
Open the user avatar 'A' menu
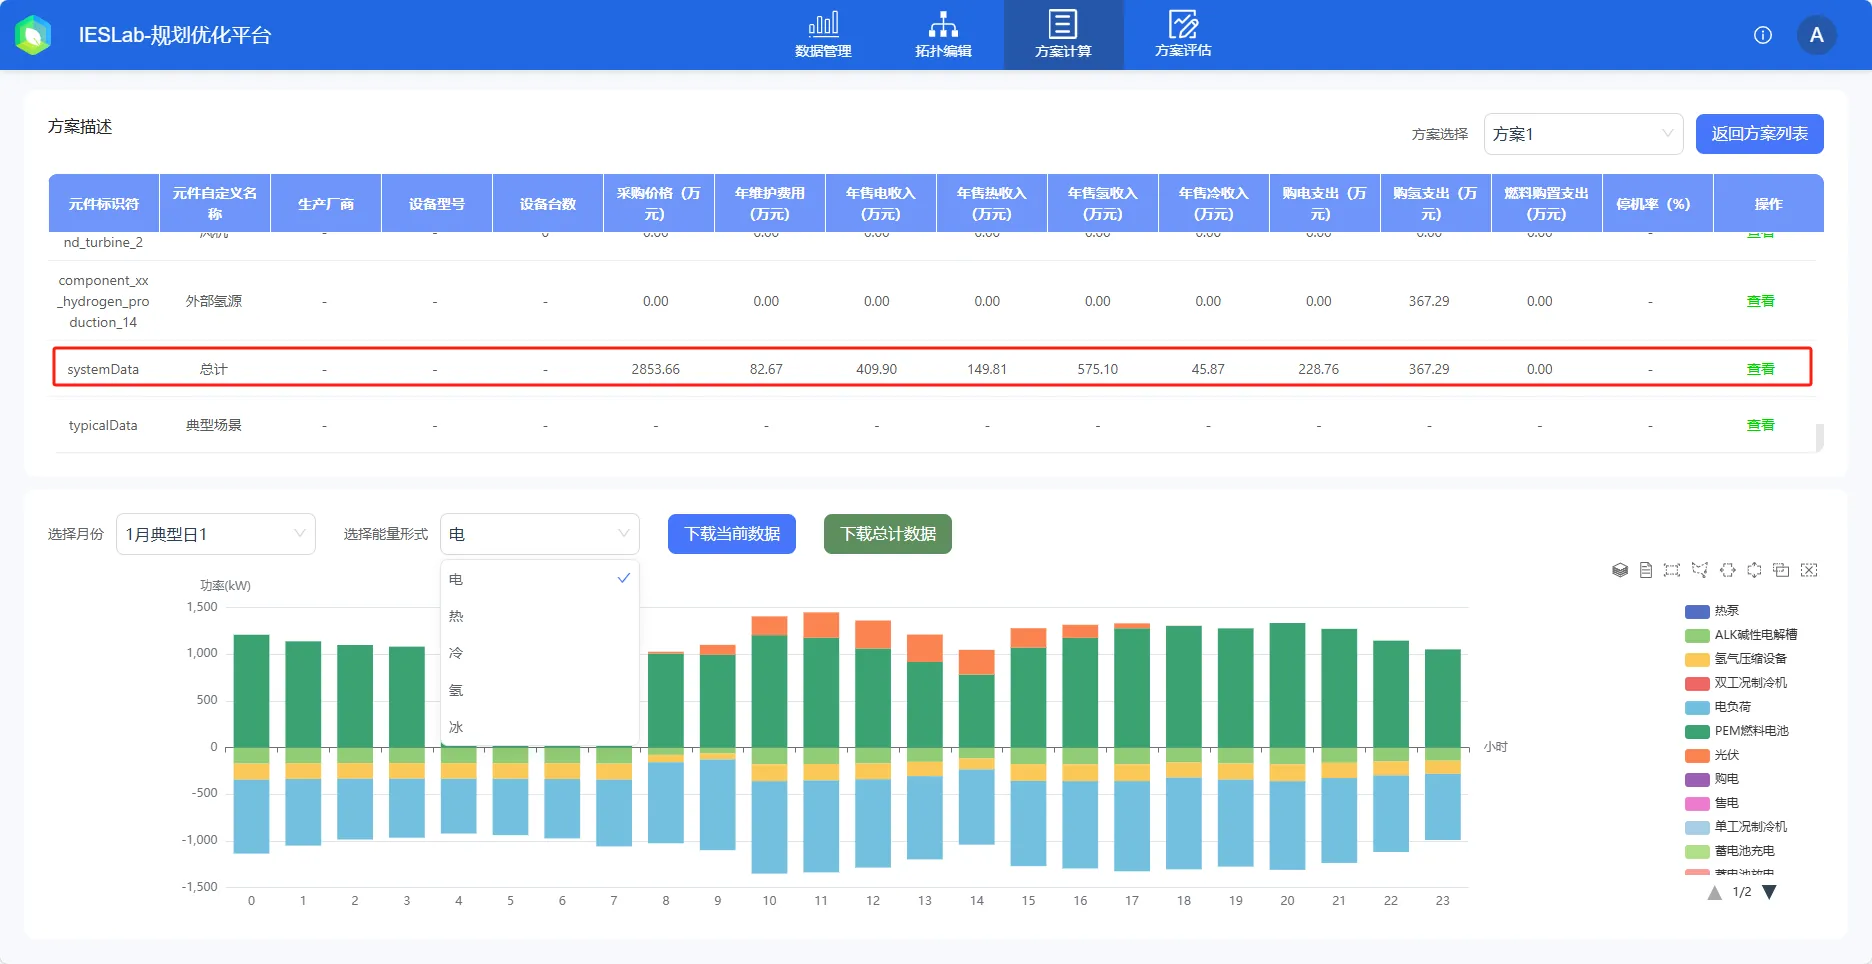point(1817,35)
